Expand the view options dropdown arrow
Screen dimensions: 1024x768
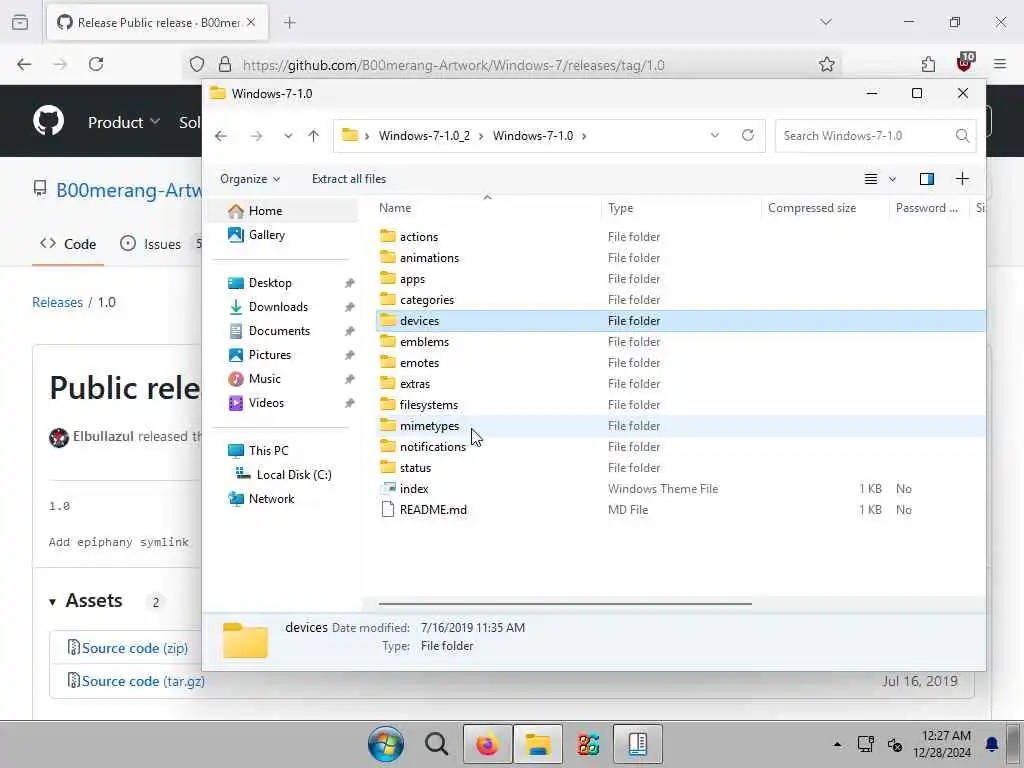pyautogui.click(x=892, y=179)
